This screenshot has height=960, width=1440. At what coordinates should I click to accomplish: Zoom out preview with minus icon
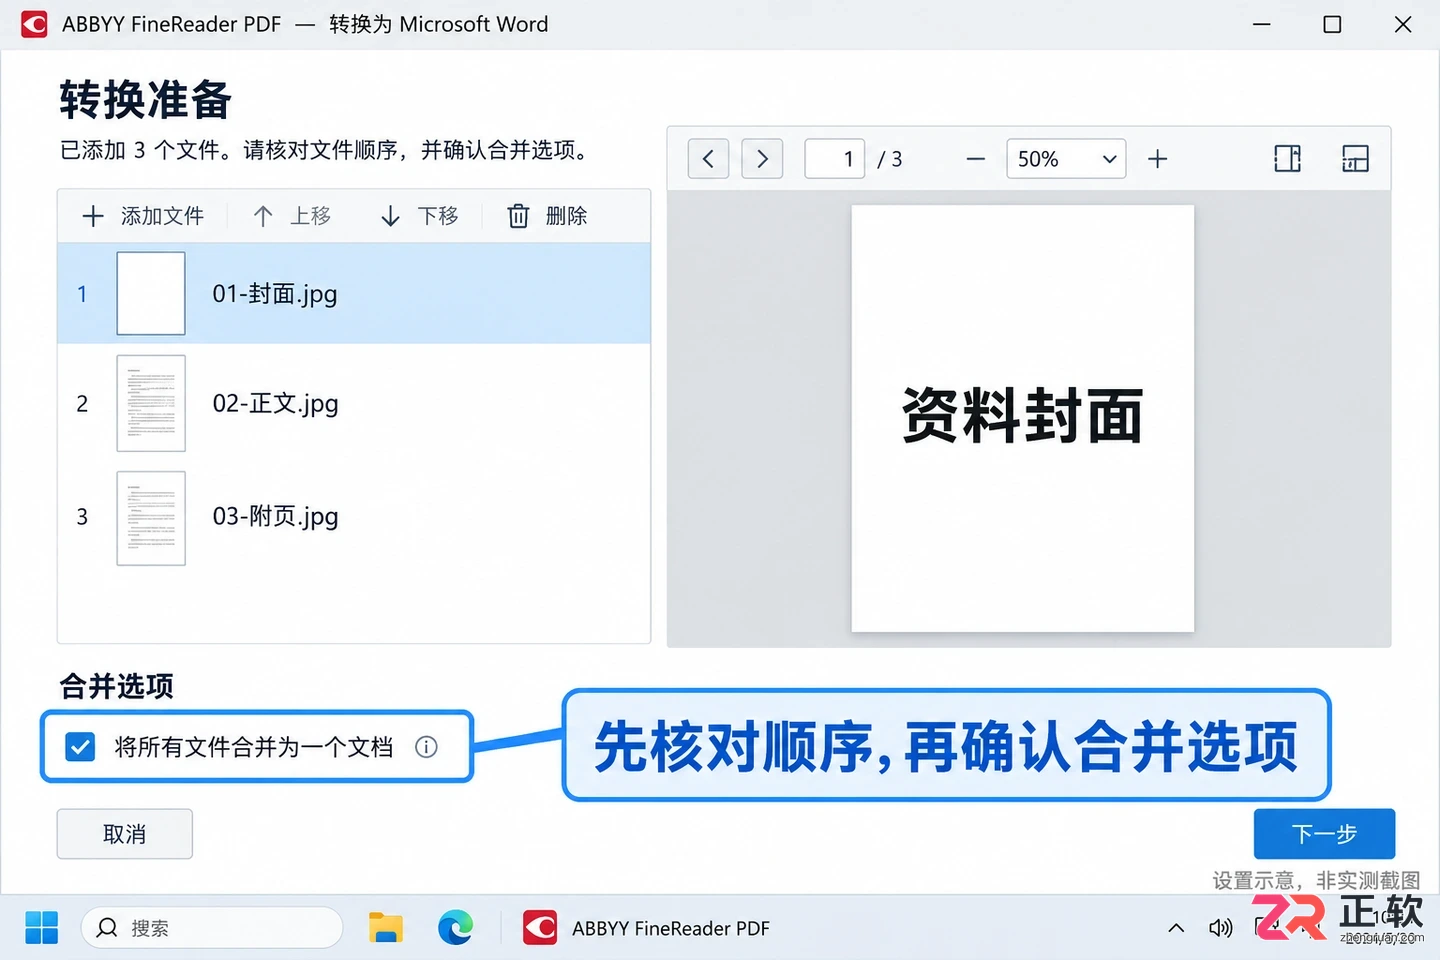coord(976,159)
